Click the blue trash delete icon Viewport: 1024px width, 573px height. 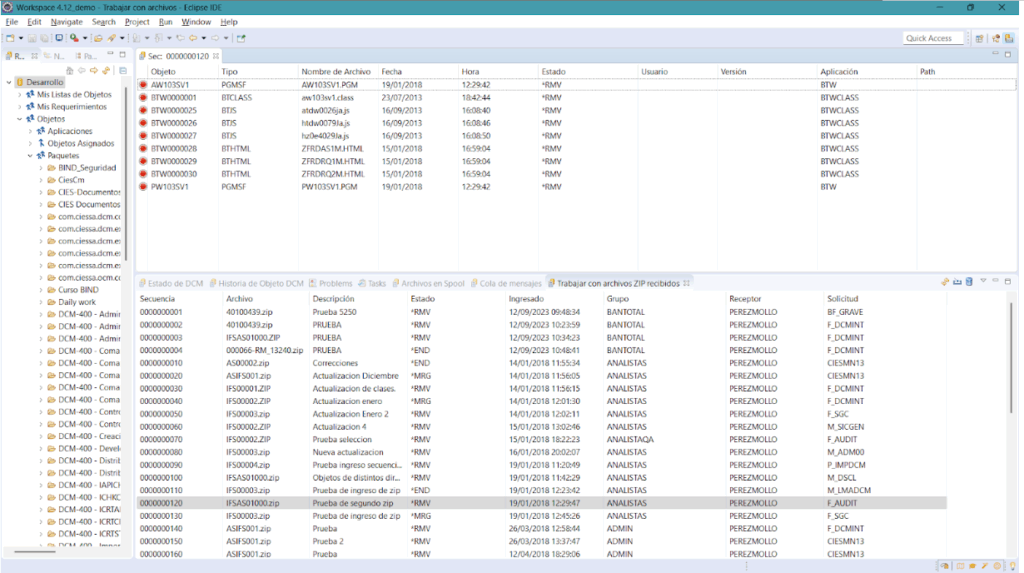click(969, 283)
